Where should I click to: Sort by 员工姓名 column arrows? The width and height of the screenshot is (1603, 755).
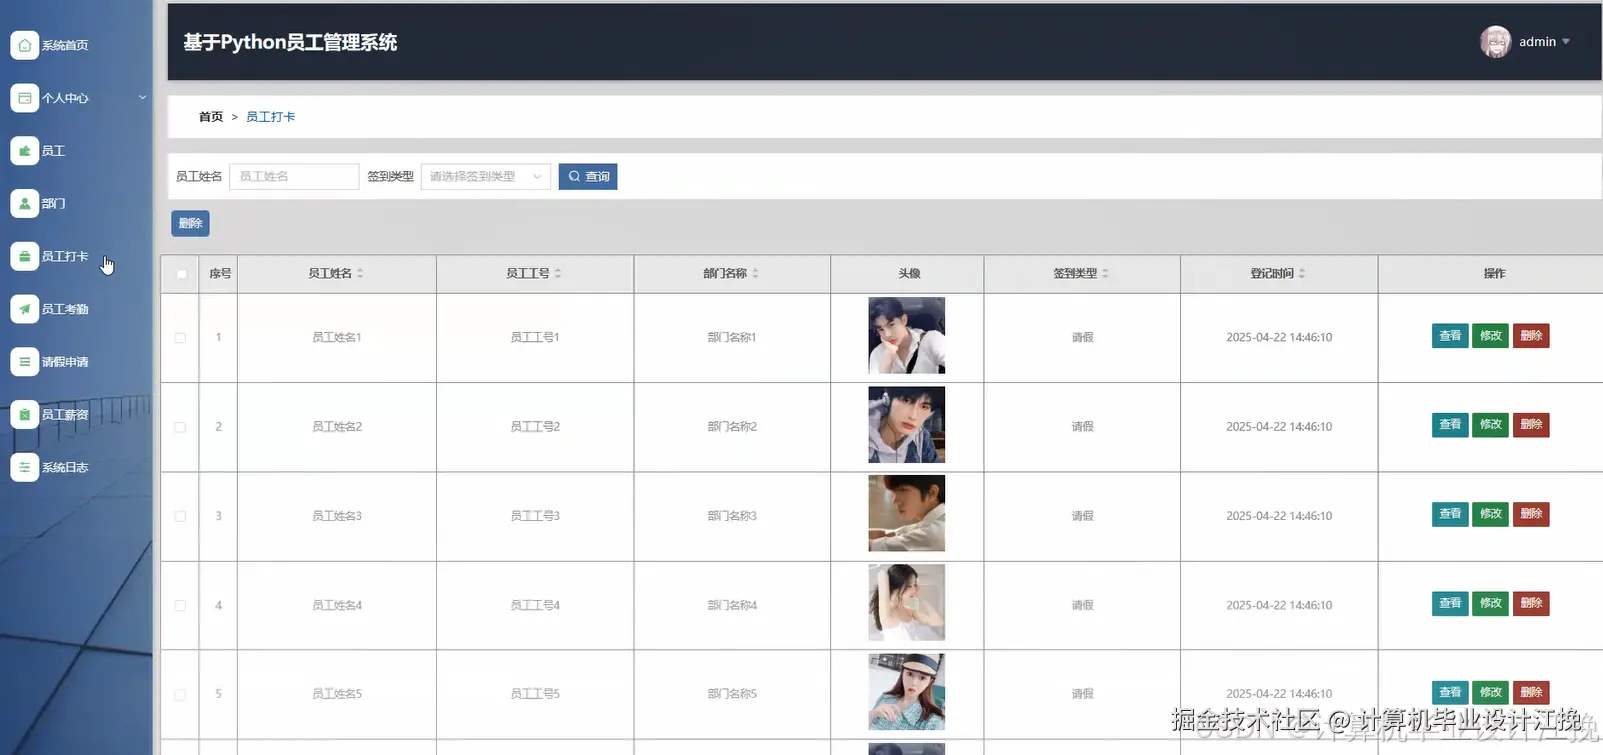click(x=360, y=273)
